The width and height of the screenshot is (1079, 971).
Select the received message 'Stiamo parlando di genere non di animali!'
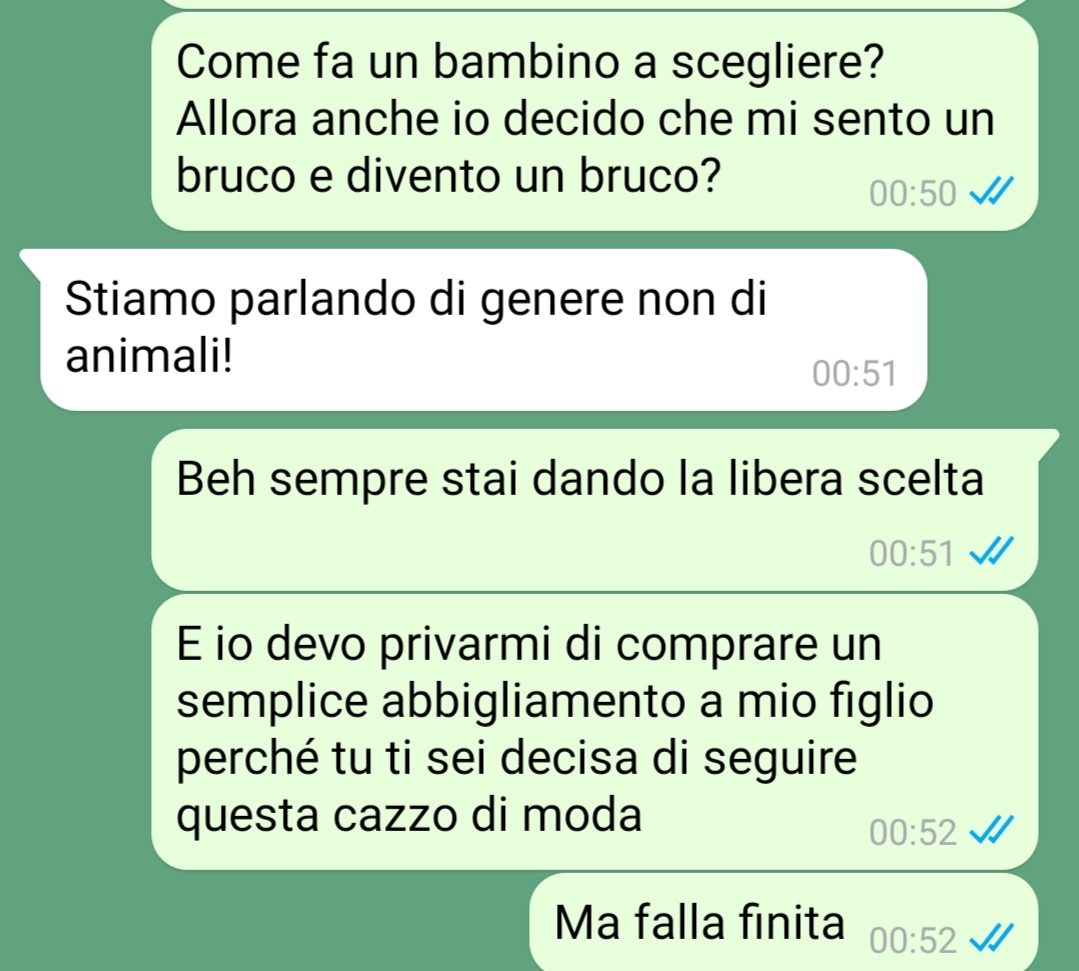click(x=484, y=330)
